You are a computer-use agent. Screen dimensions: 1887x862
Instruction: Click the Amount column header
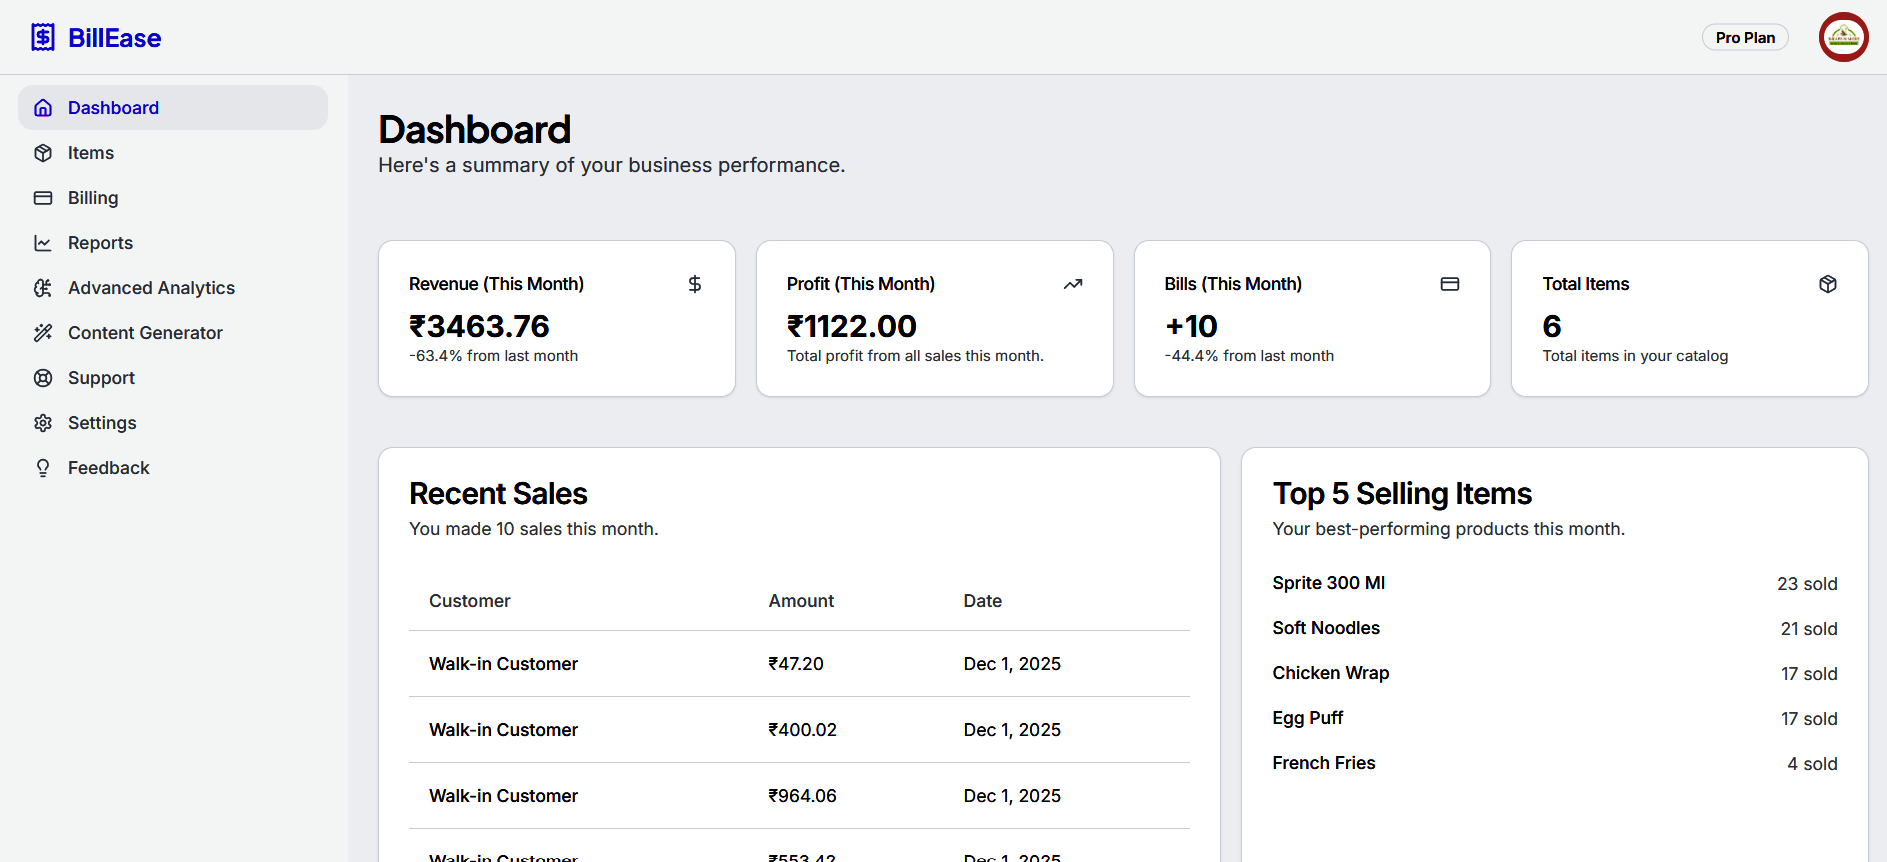click(801, 601)
